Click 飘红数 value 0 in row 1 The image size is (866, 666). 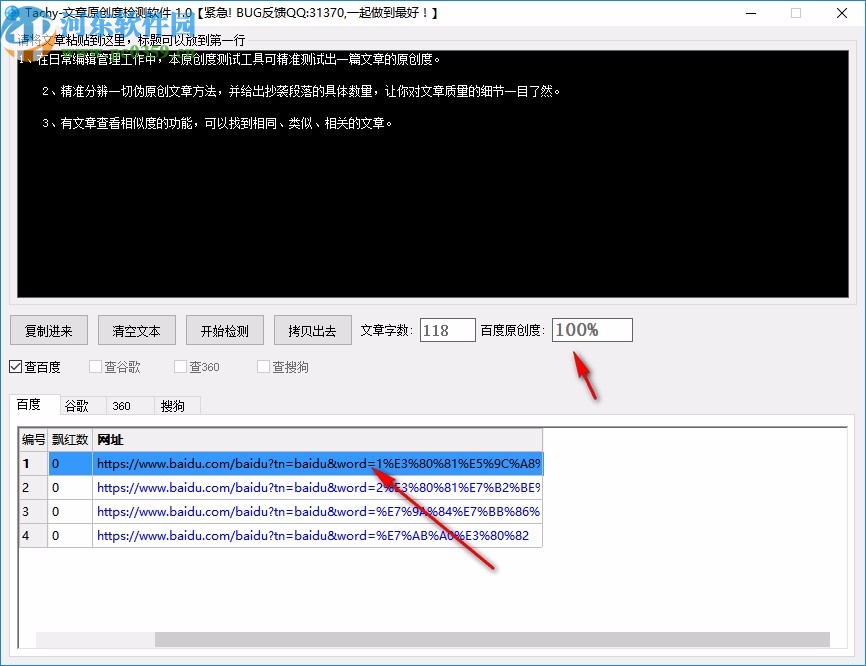click(x=70, y=463)
